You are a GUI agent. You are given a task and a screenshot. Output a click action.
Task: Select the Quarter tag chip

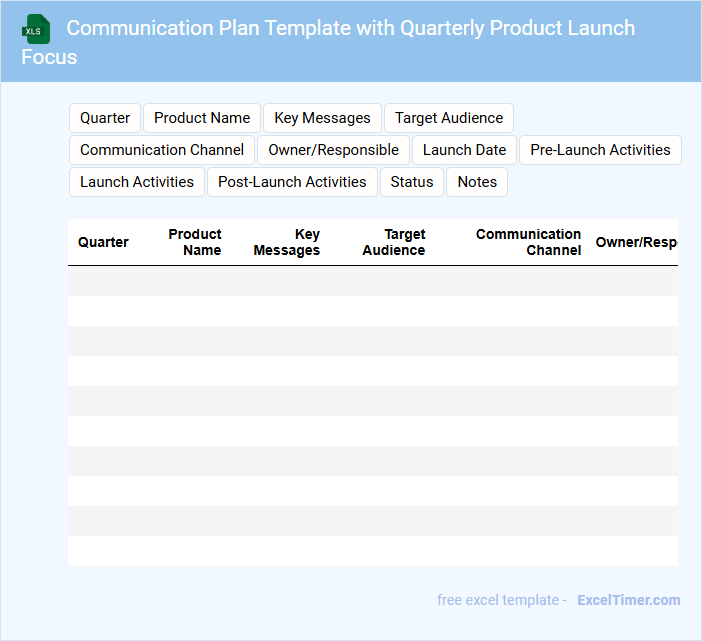point(105,118)
